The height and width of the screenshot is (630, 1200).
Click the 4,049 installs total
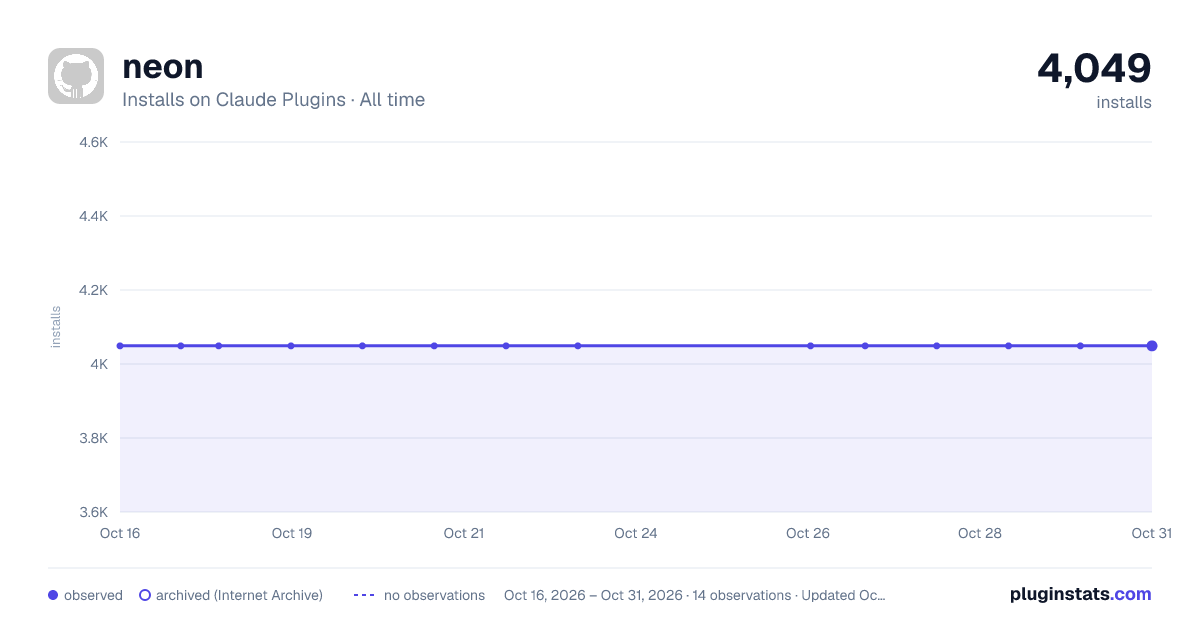(x=1094, y=68)
